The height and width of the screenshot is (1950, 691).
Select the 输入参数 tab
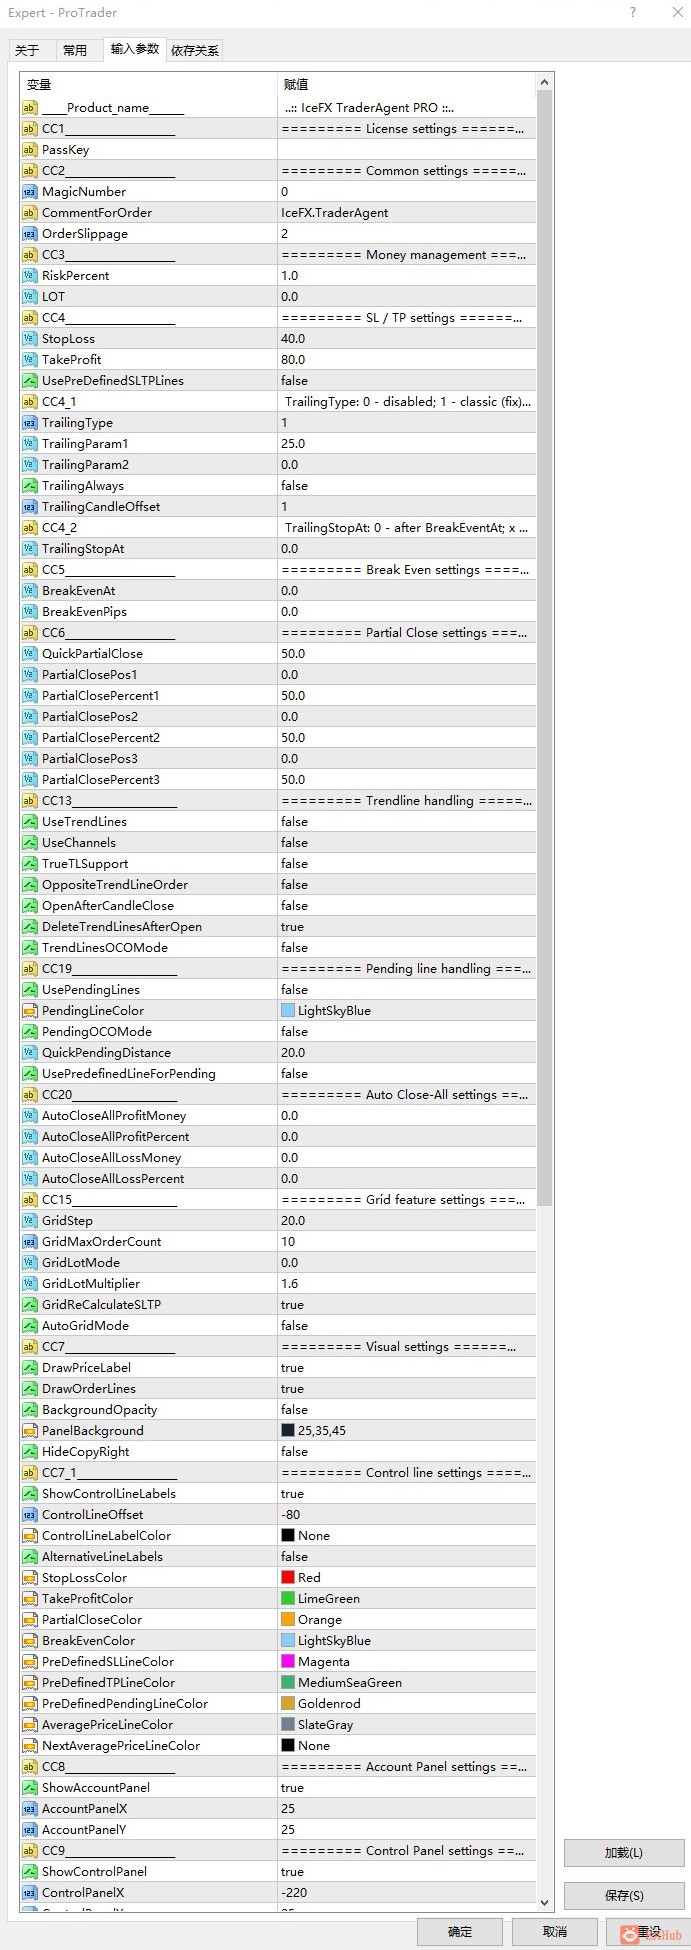coord(135,49)
